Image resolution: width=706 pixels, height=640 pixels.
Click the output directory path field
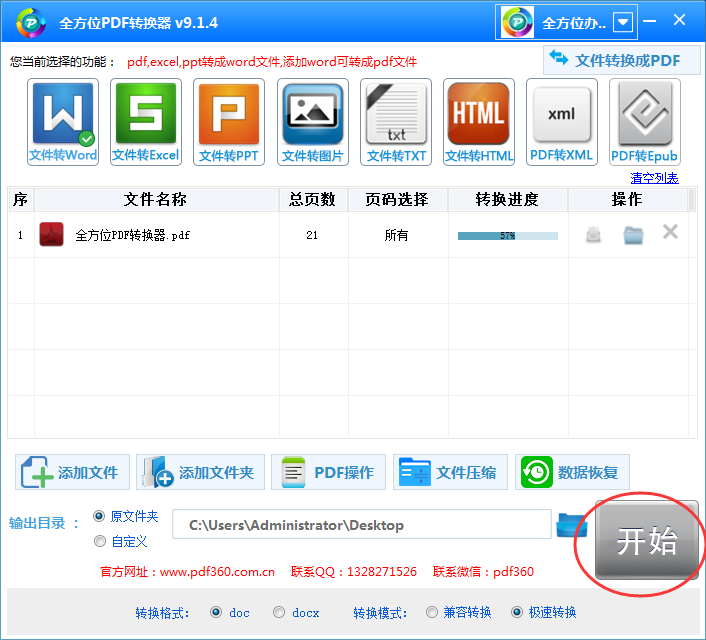click(362, 524)
